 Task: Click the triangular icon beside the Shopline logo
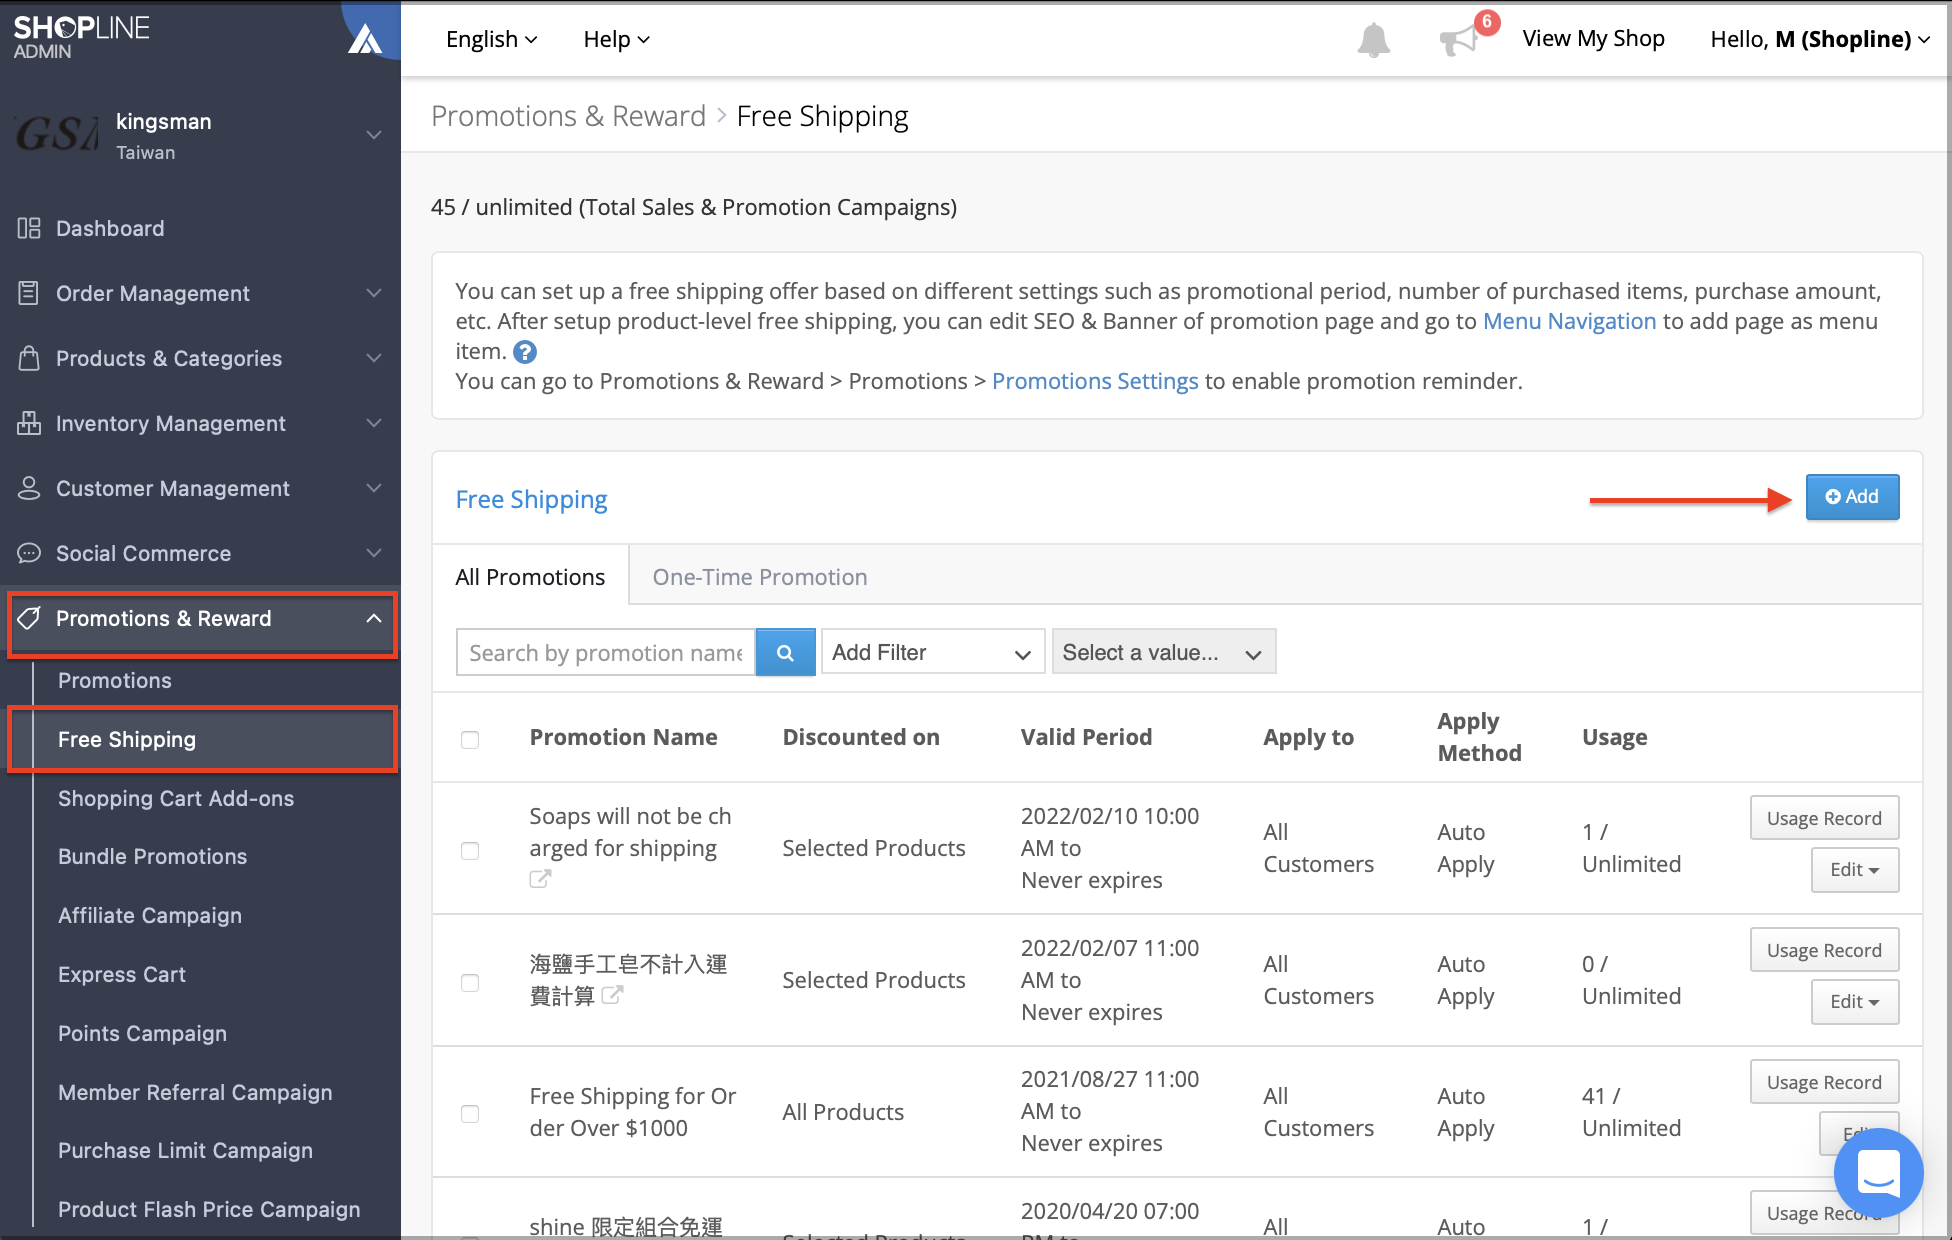point(365,39)
